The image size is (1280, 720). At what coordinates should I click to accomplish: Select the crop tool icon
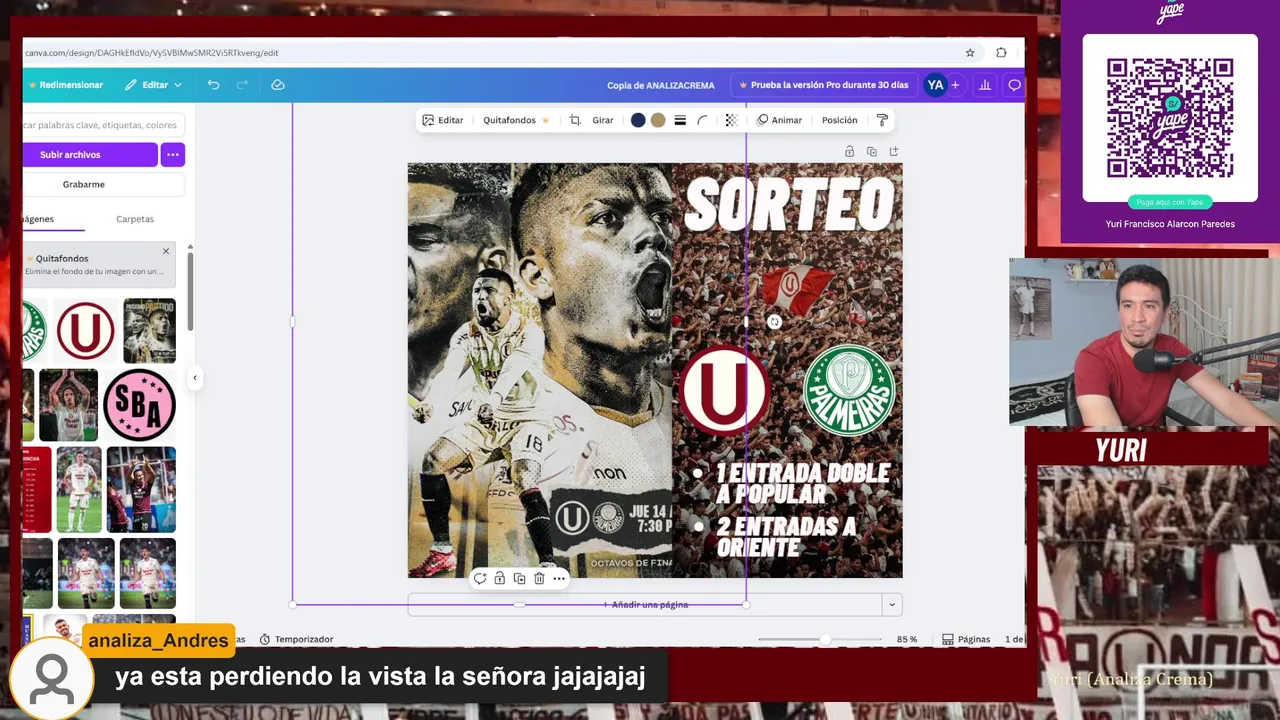pyautogui.click(x=575, y=120)
